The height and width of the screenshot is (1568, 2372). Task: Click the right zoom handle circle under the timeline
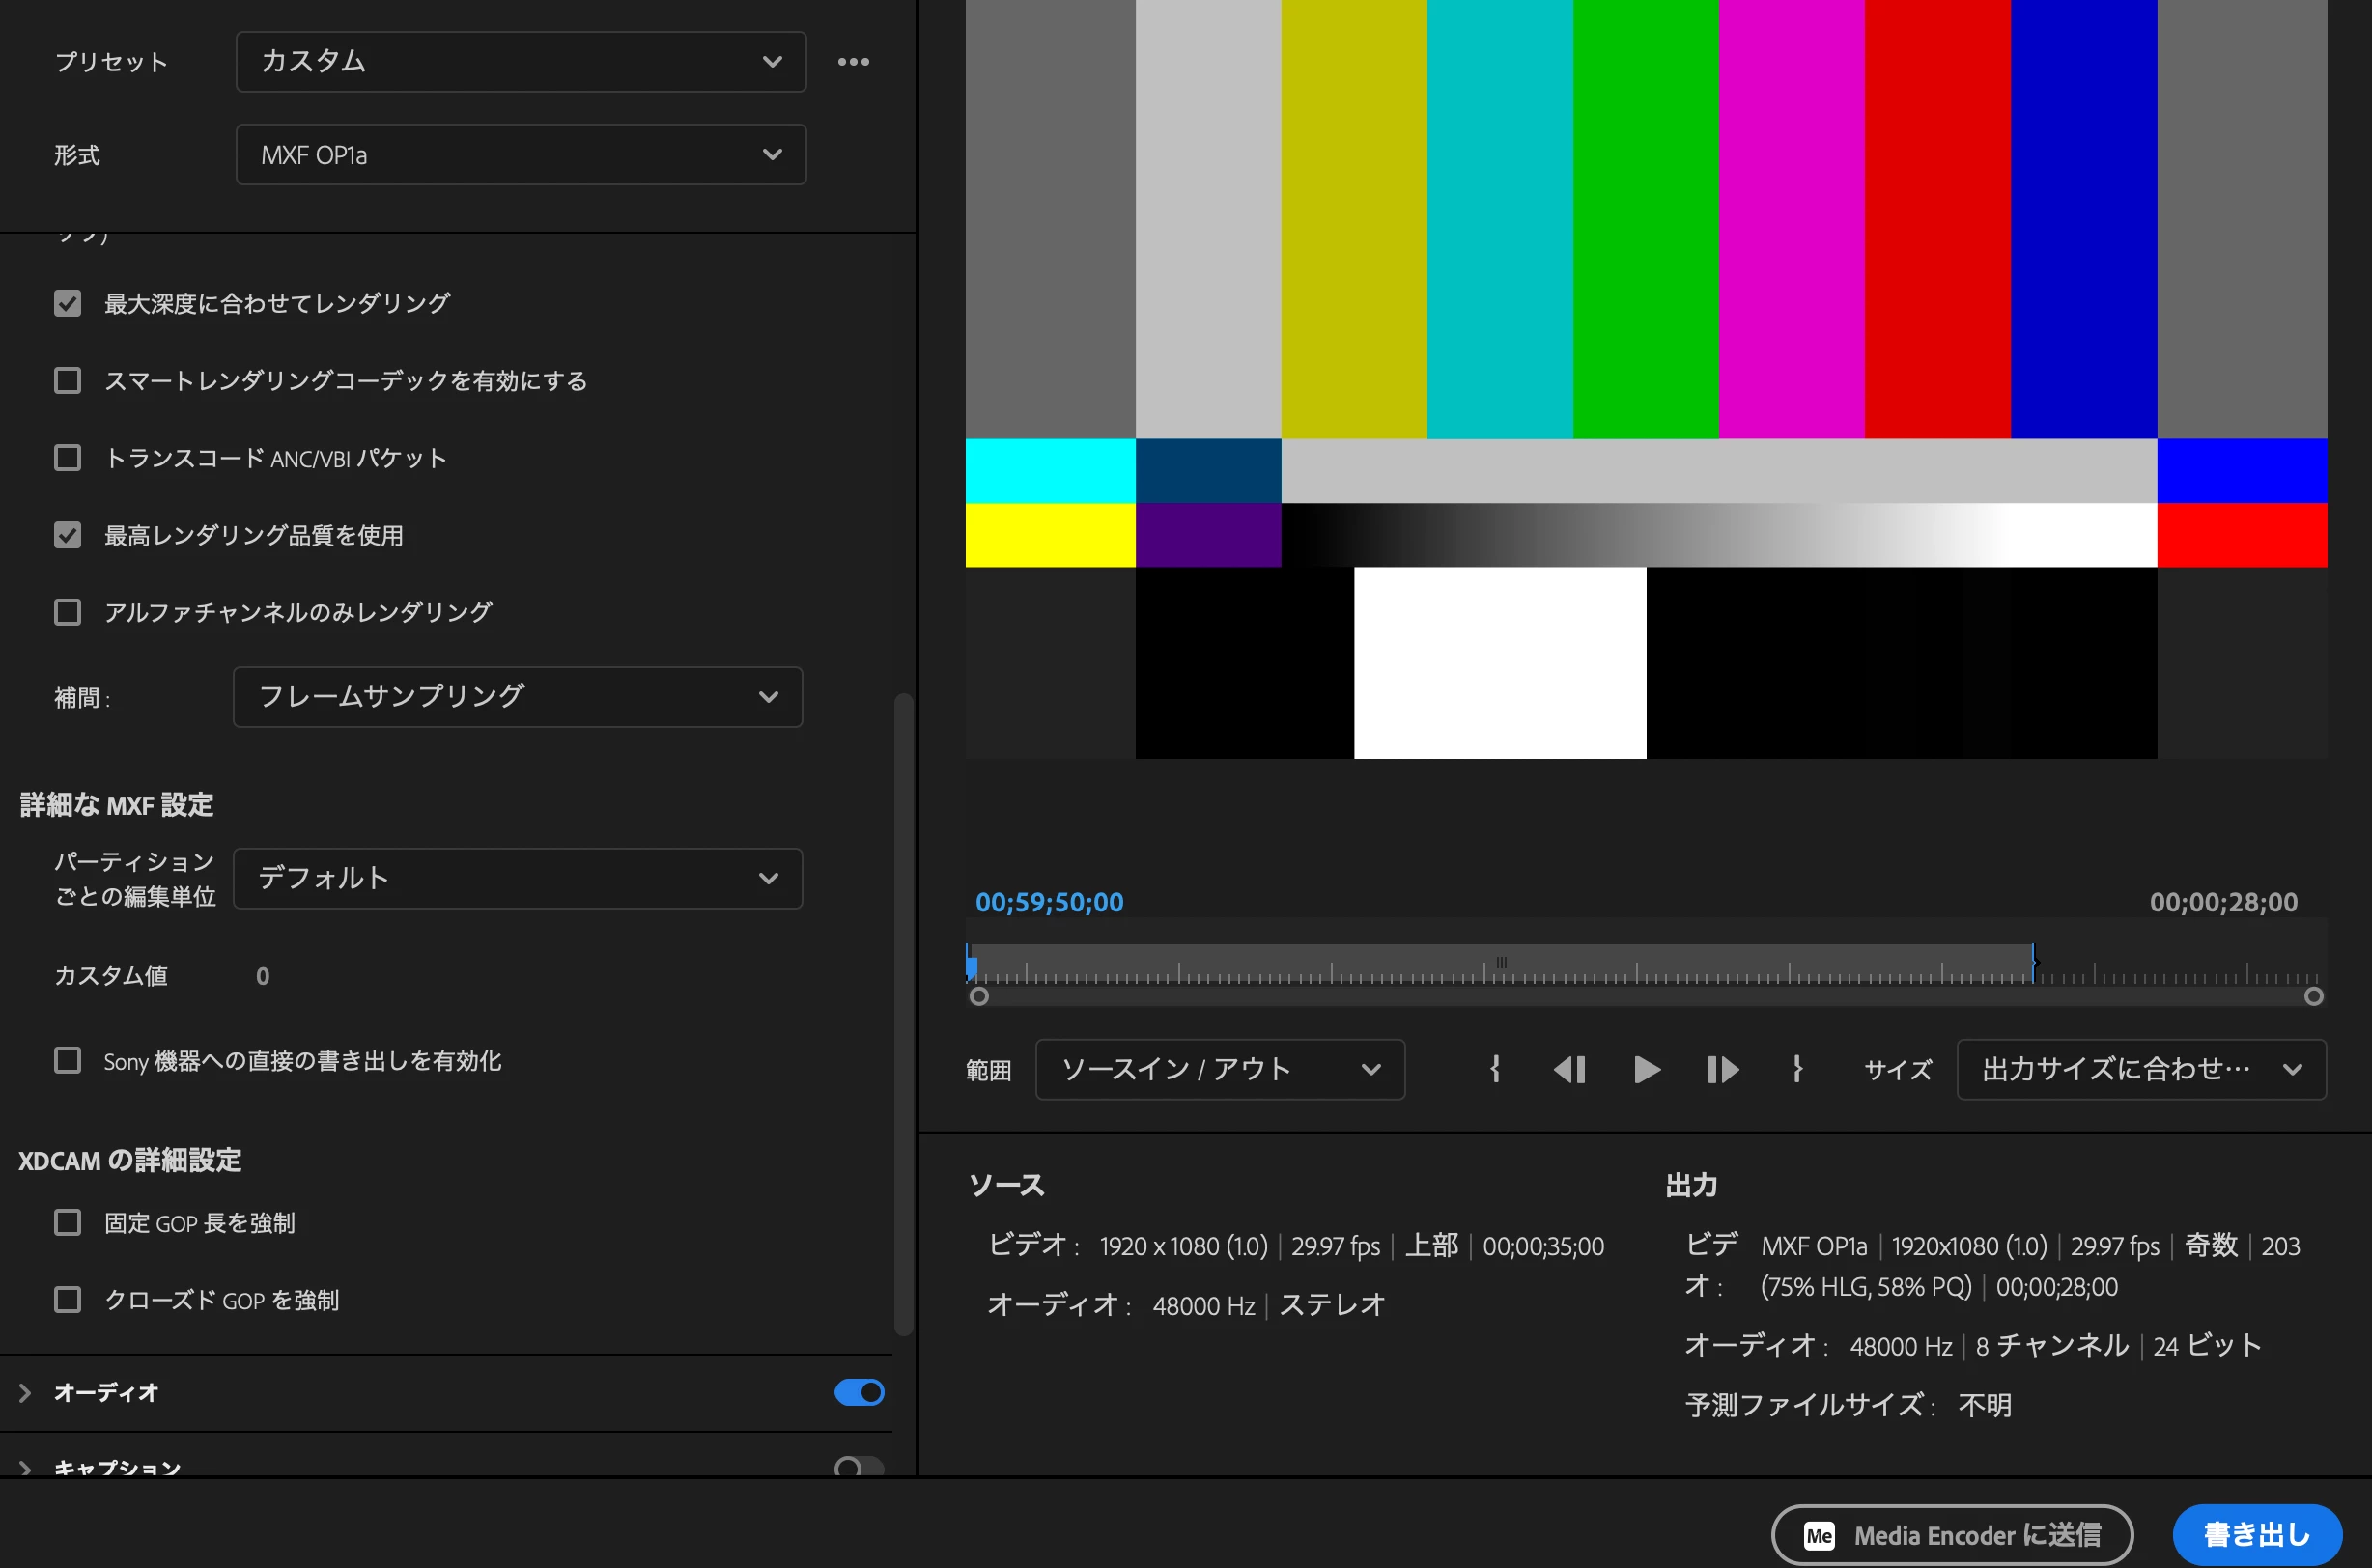pyautogui.click(x=2313, y=996)
